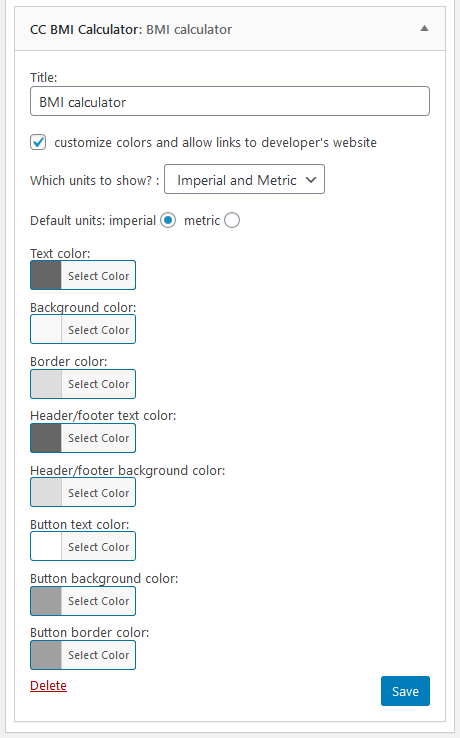The image size is (460, 738).
Task: Select metric as default units
Action: pos(232,220)
